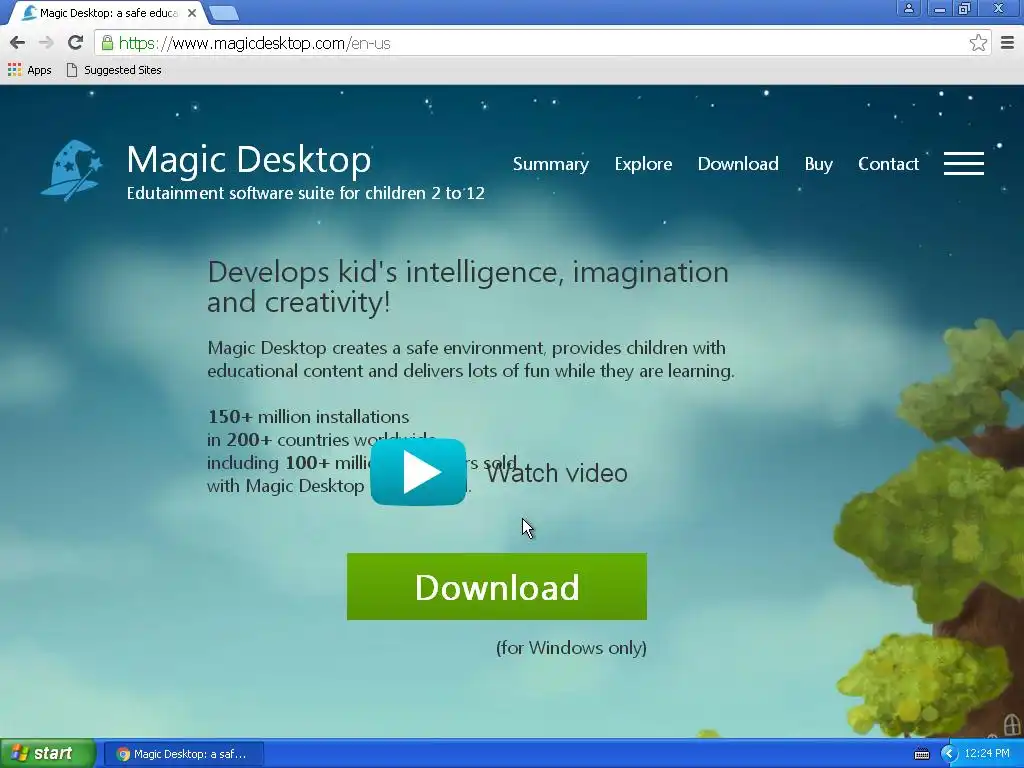This screenshot has width=1024, height=768.
Task: Open Download in site navigation
Action: [x=738, y=164]
